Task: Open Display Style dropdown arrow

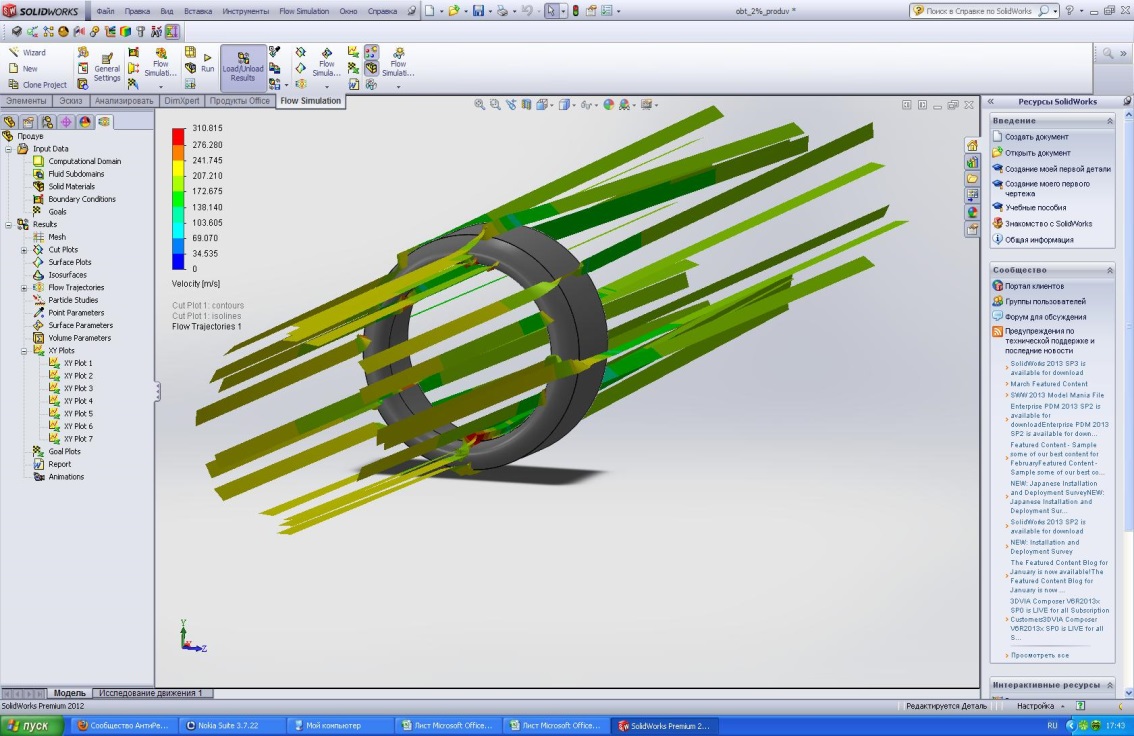Action: [575, 106]
